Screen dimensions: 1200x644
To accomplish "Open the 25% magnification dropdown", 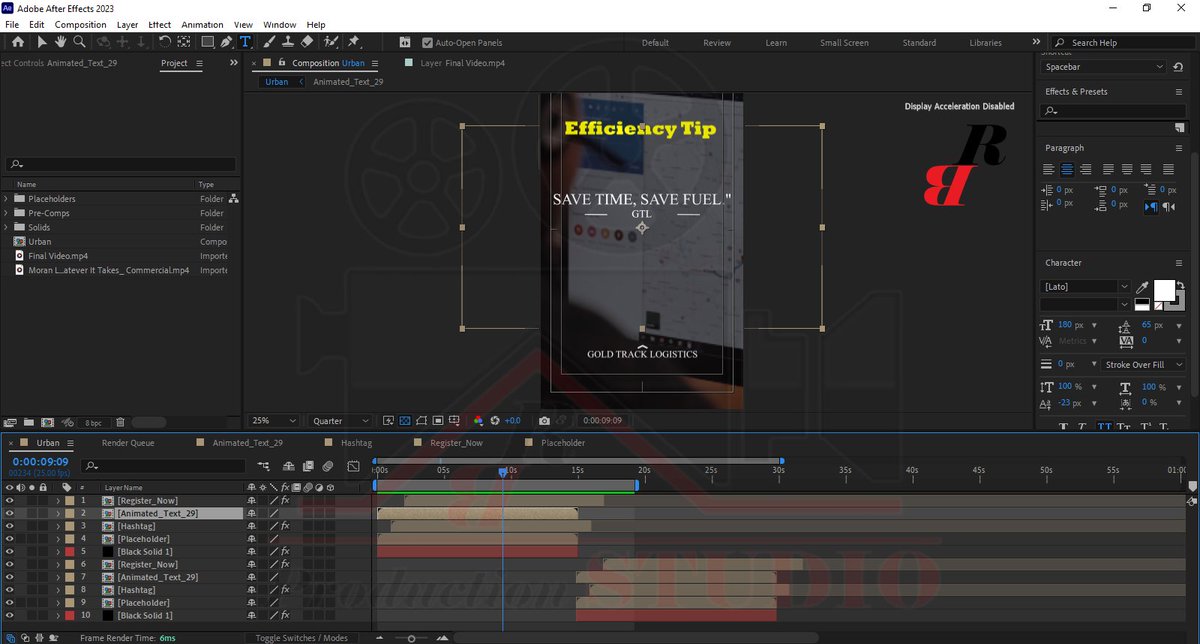I will click(x=274, y=421).
